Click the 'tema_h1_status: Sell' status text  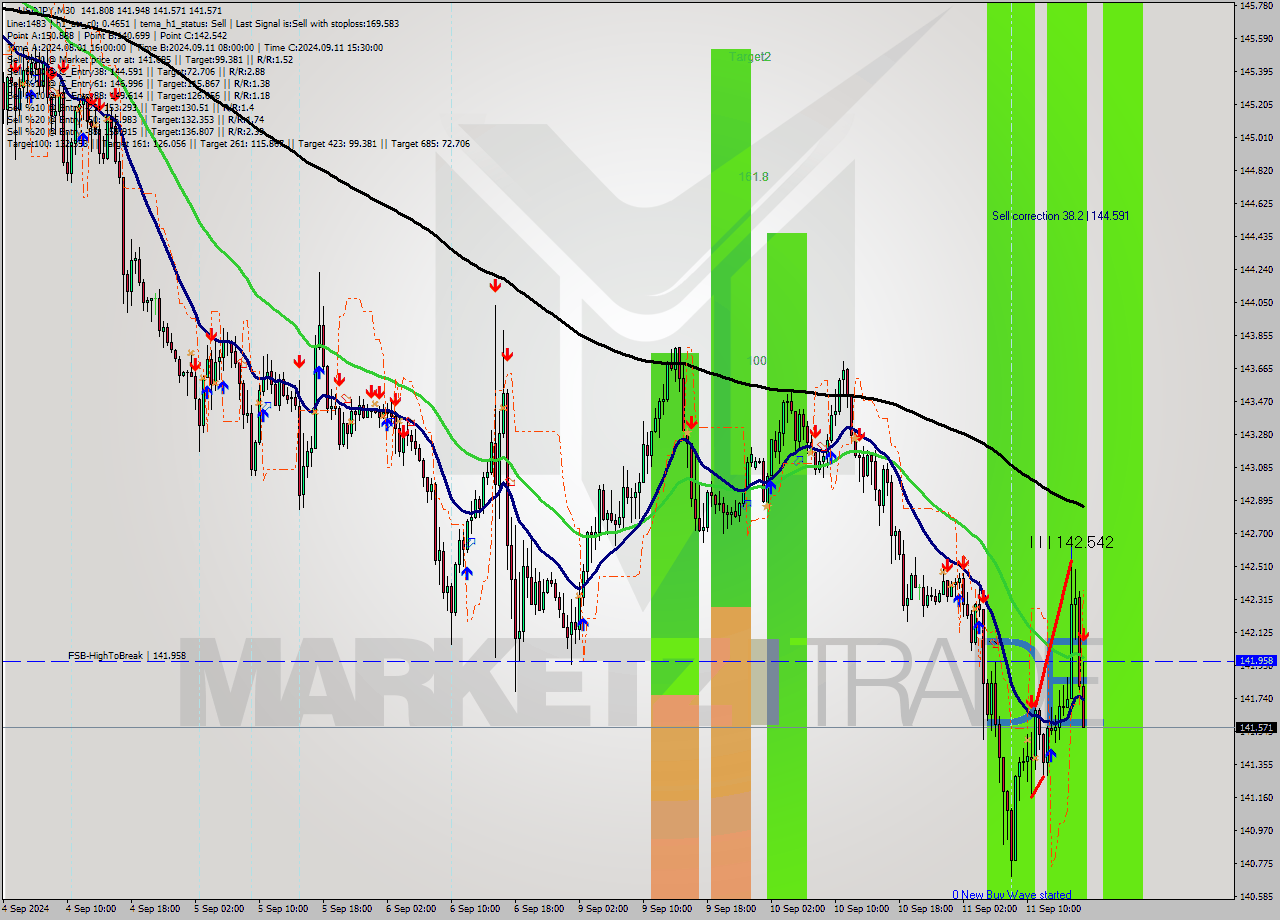point(183,24)
